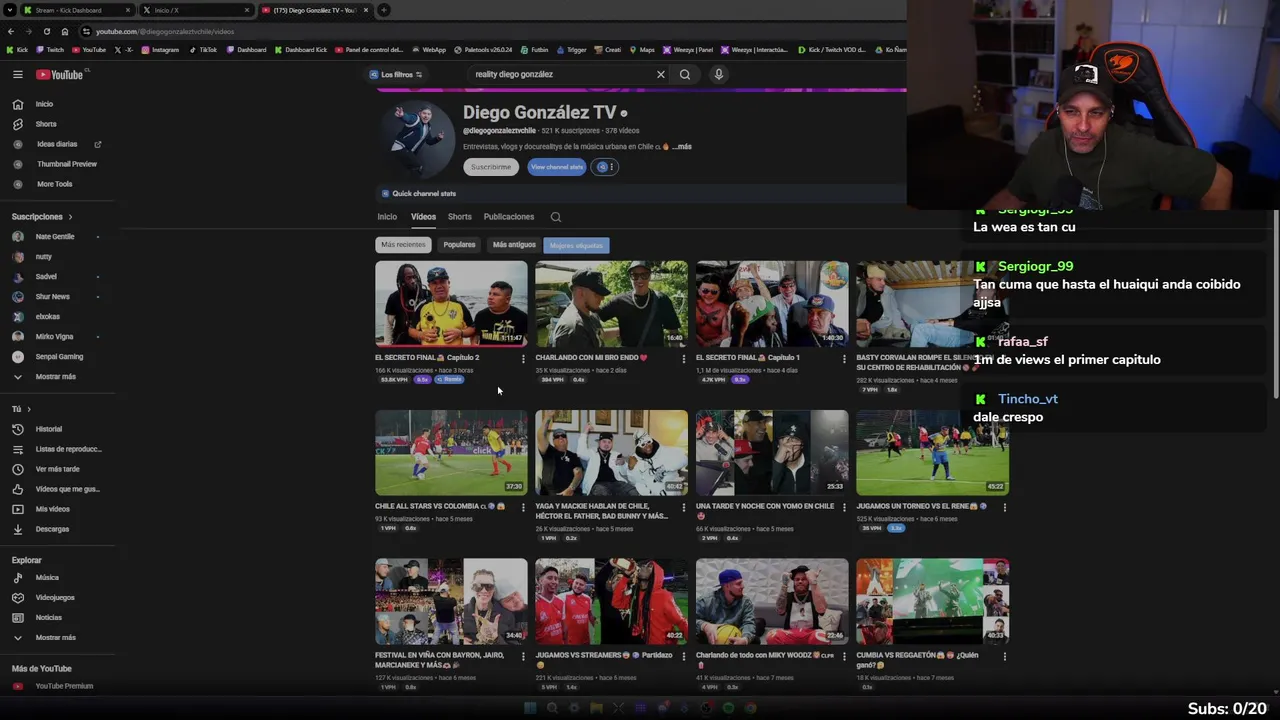Click the magnifier search button
This screenshot has width=1280, height=720.
pos(685,74)
